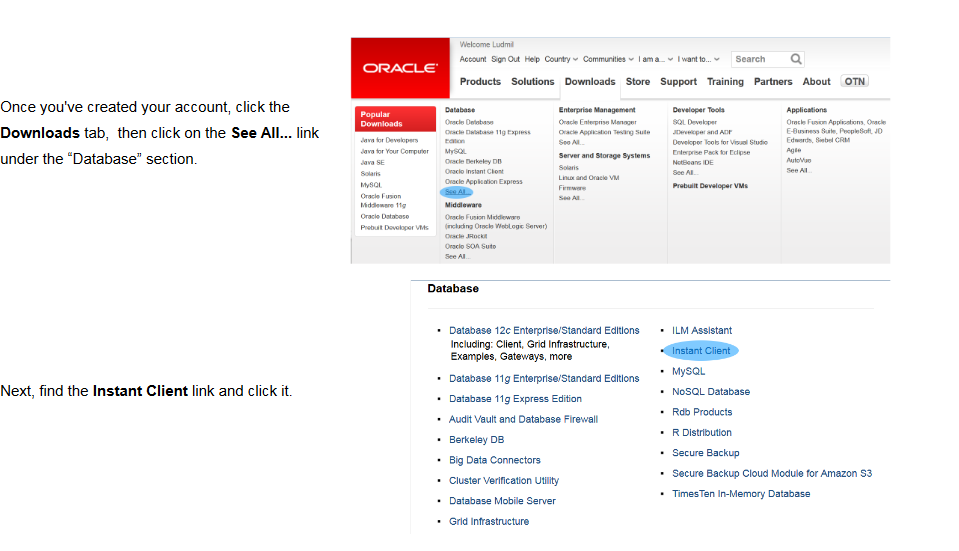Click the Popular Downloads red header
959x551 pixels.
(395, 119)
